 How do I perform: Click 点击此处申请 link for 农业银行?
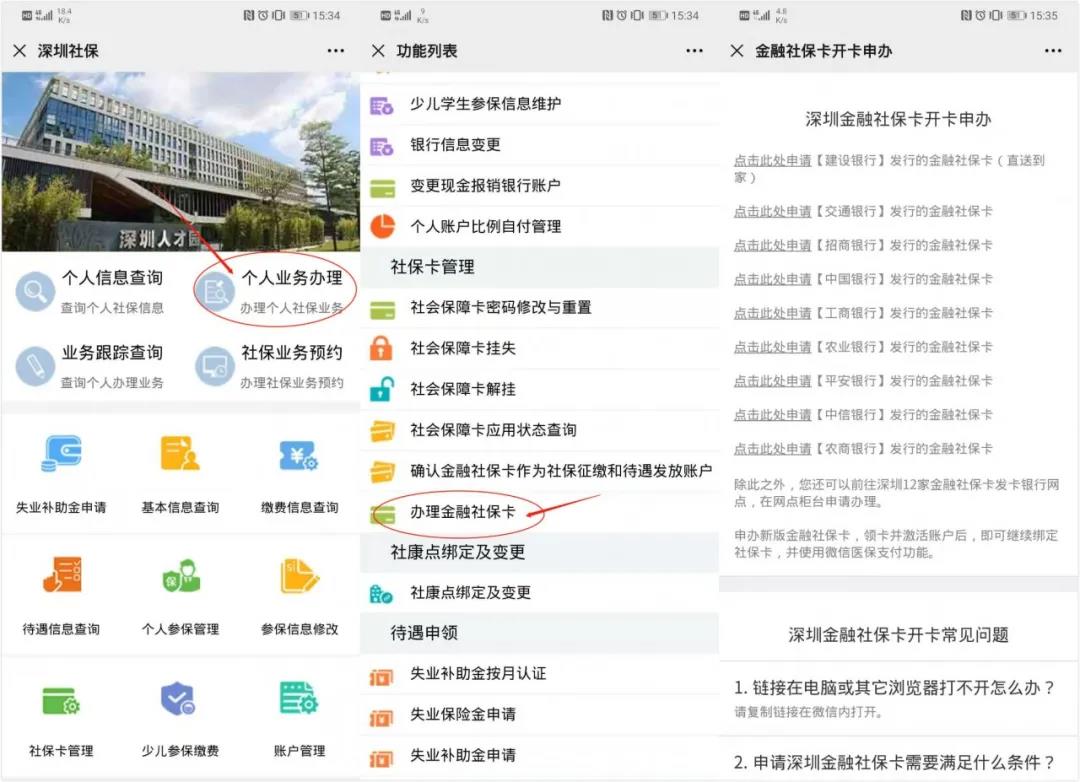772,347
